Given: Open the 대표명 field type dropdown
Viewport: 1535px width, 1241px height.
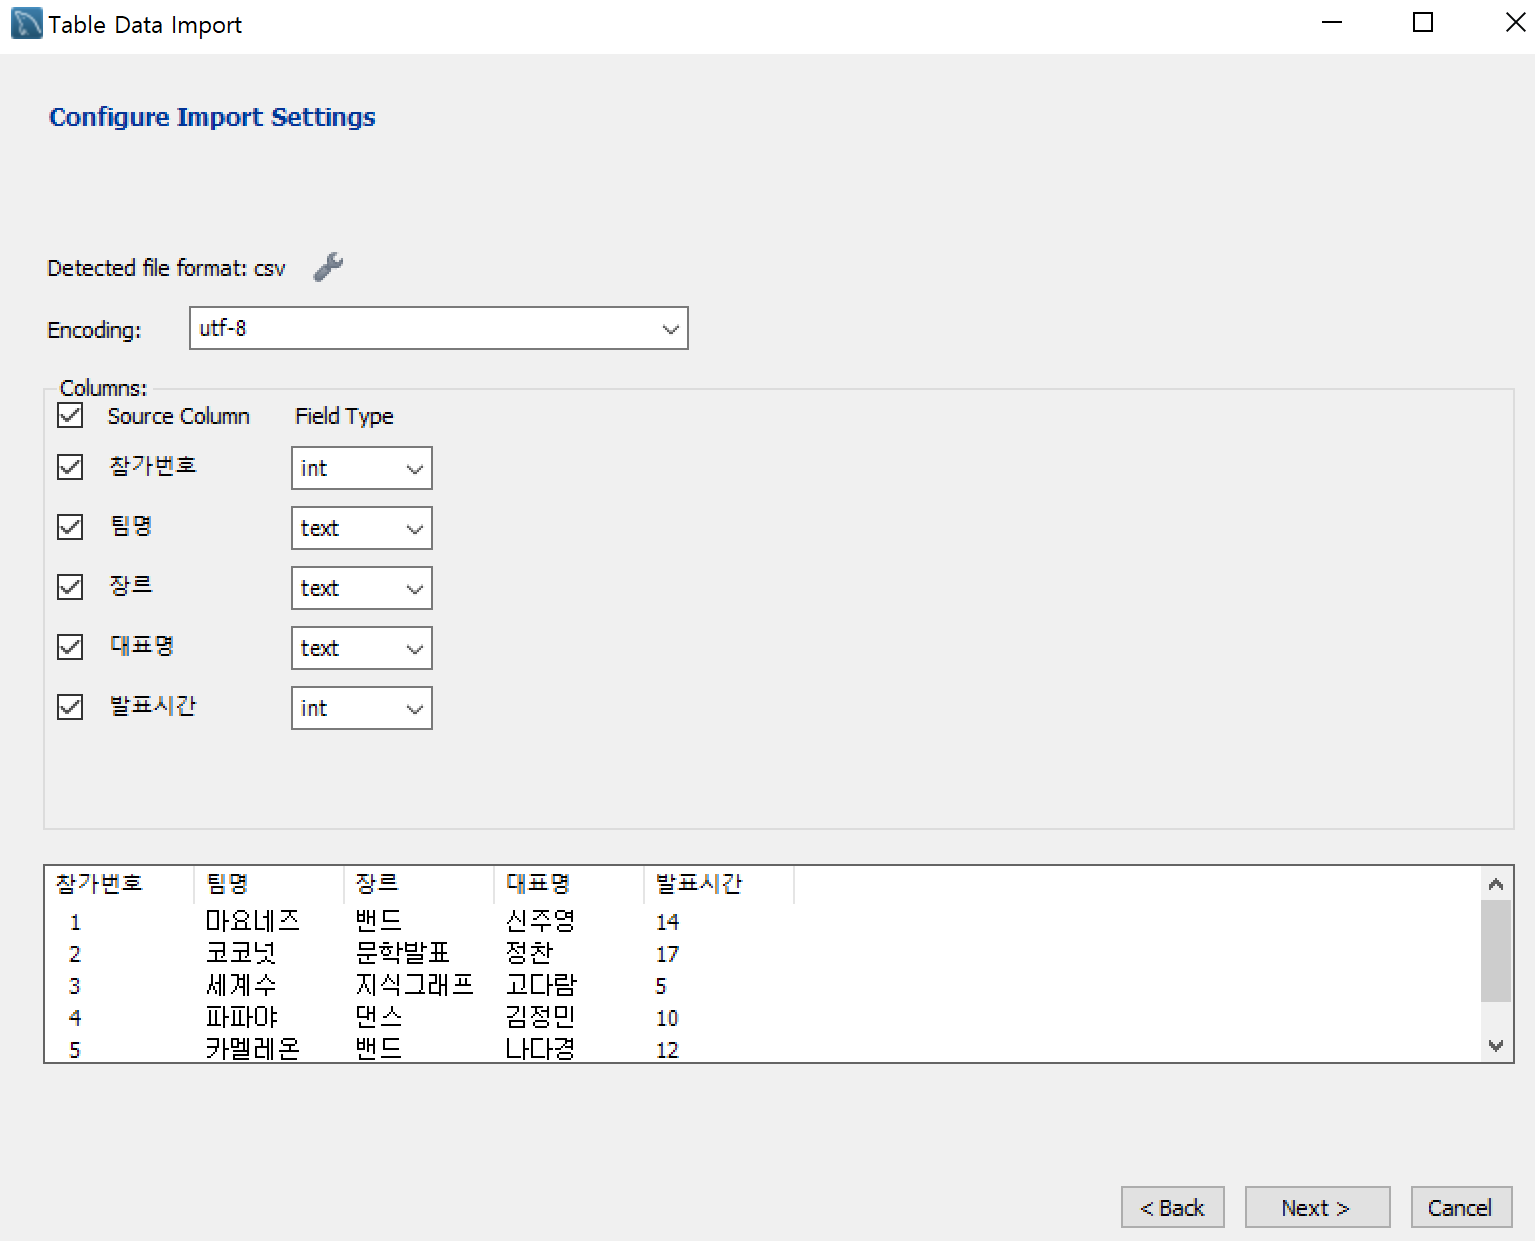Looking at the screenshot, I should pyautogui.click(x=361, y=648).
